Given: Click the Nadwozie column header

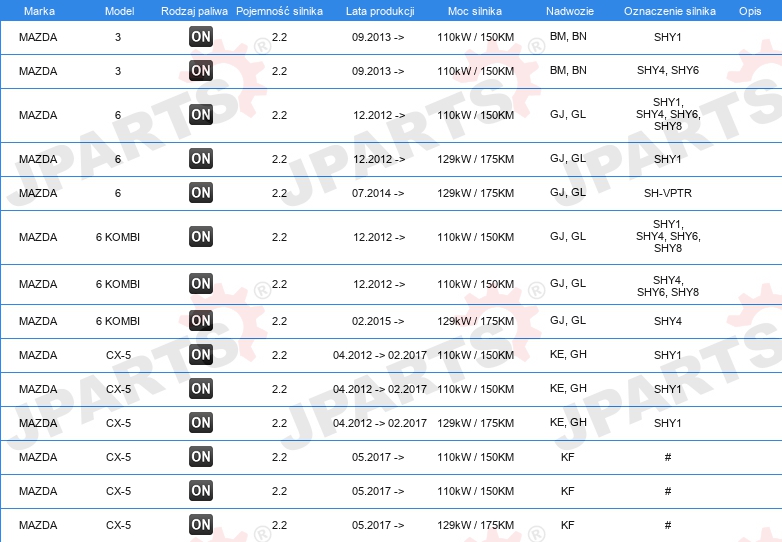Looking at the screenshot, I should click(570, 11).
